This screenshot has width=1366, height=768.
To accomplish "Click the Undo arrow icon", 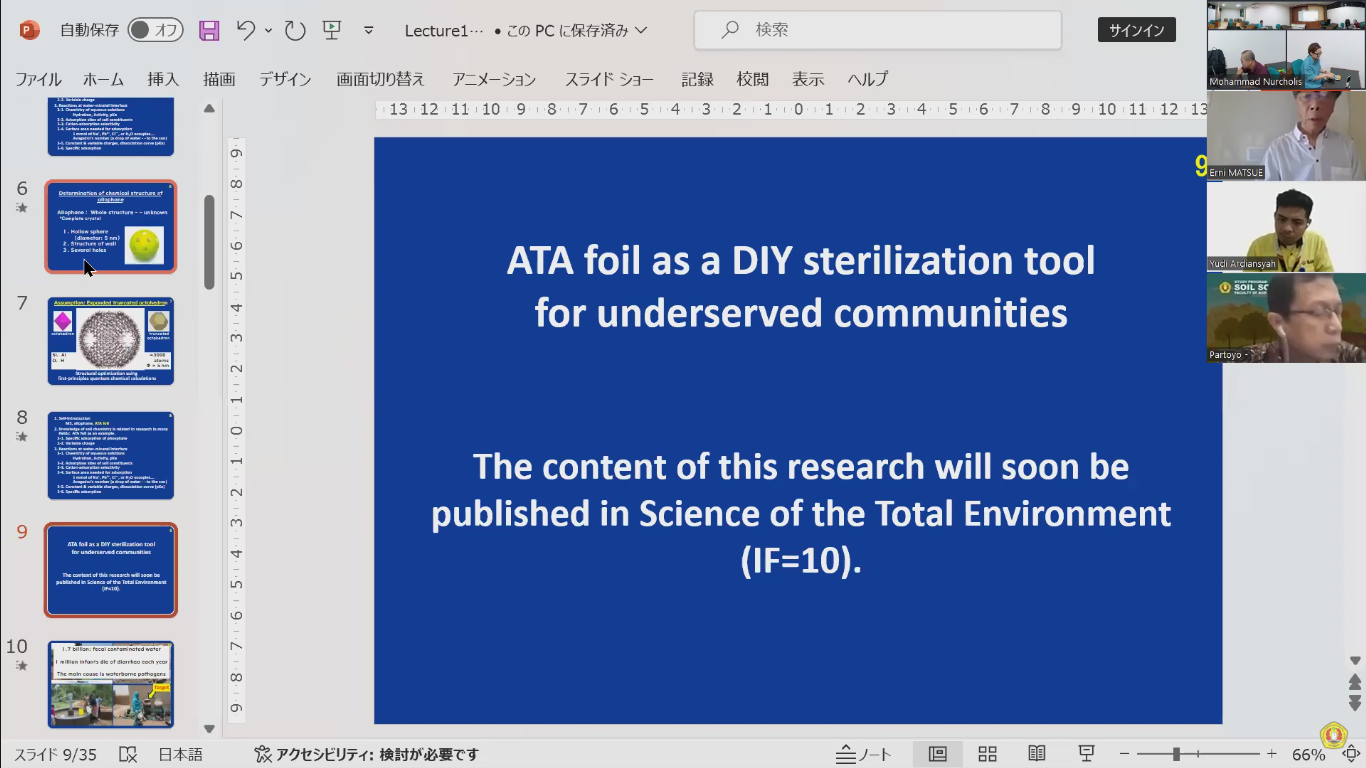I will pyautogui.click(x=246, y=30).
